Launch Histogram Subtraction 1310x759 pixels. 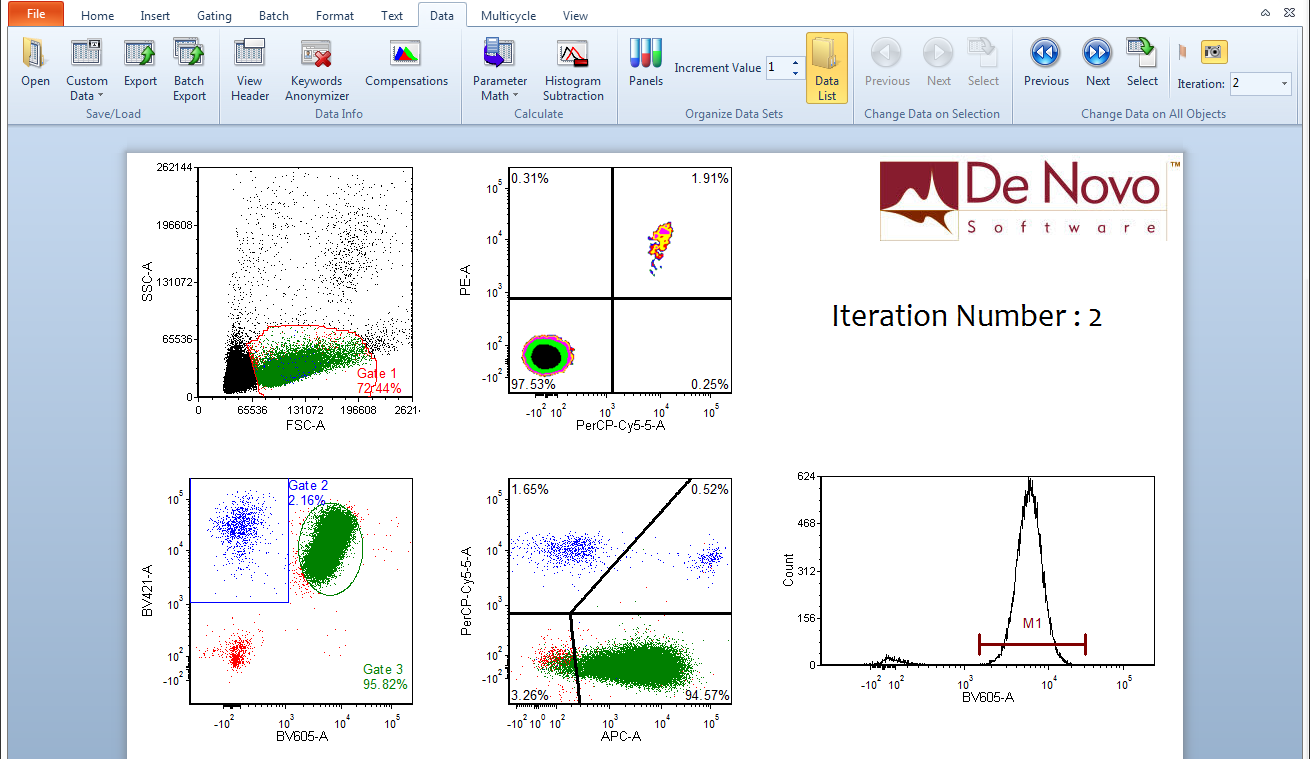[573, 69]
